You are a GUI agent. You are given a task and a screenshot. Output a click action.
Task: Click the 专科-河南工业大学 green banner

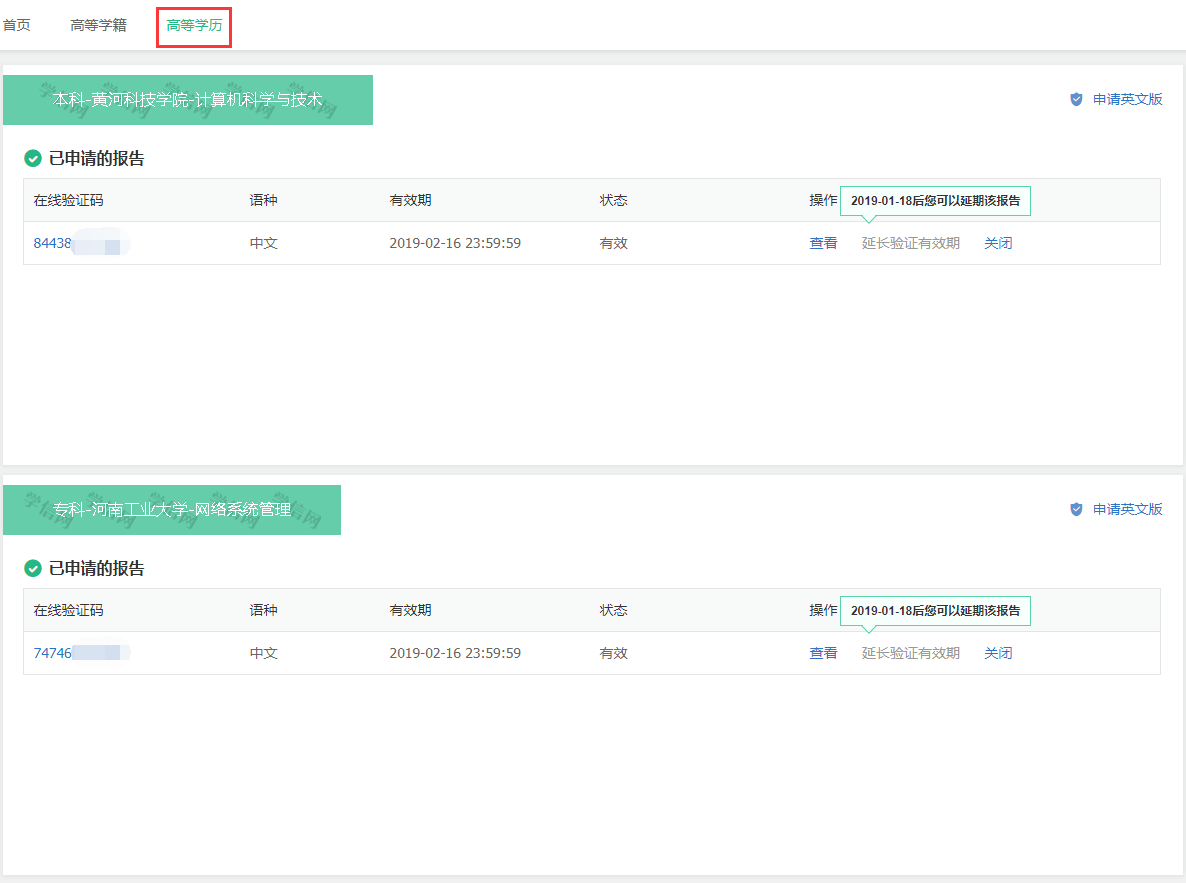[172, 510]
